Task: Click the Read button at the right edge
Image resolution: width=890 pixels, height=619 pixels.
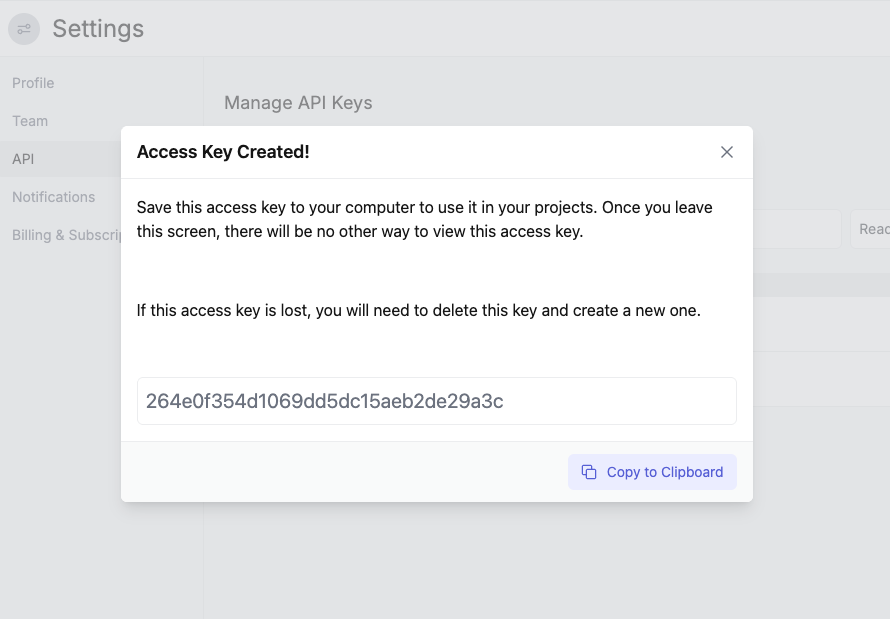Action: (873, 228)
